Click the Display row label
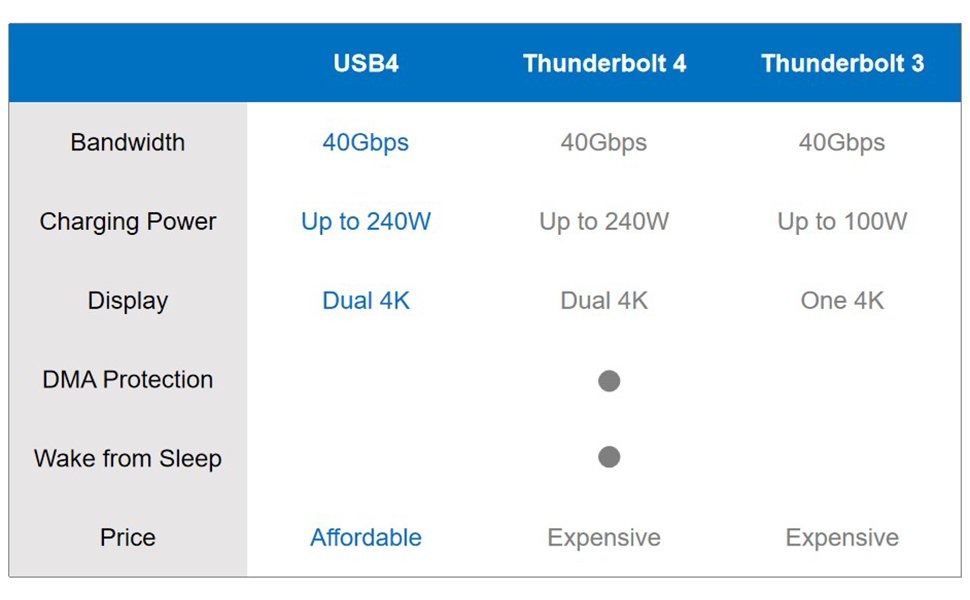Screen dimensions: 970x600 pyautogui.click(x=128, y=300)
